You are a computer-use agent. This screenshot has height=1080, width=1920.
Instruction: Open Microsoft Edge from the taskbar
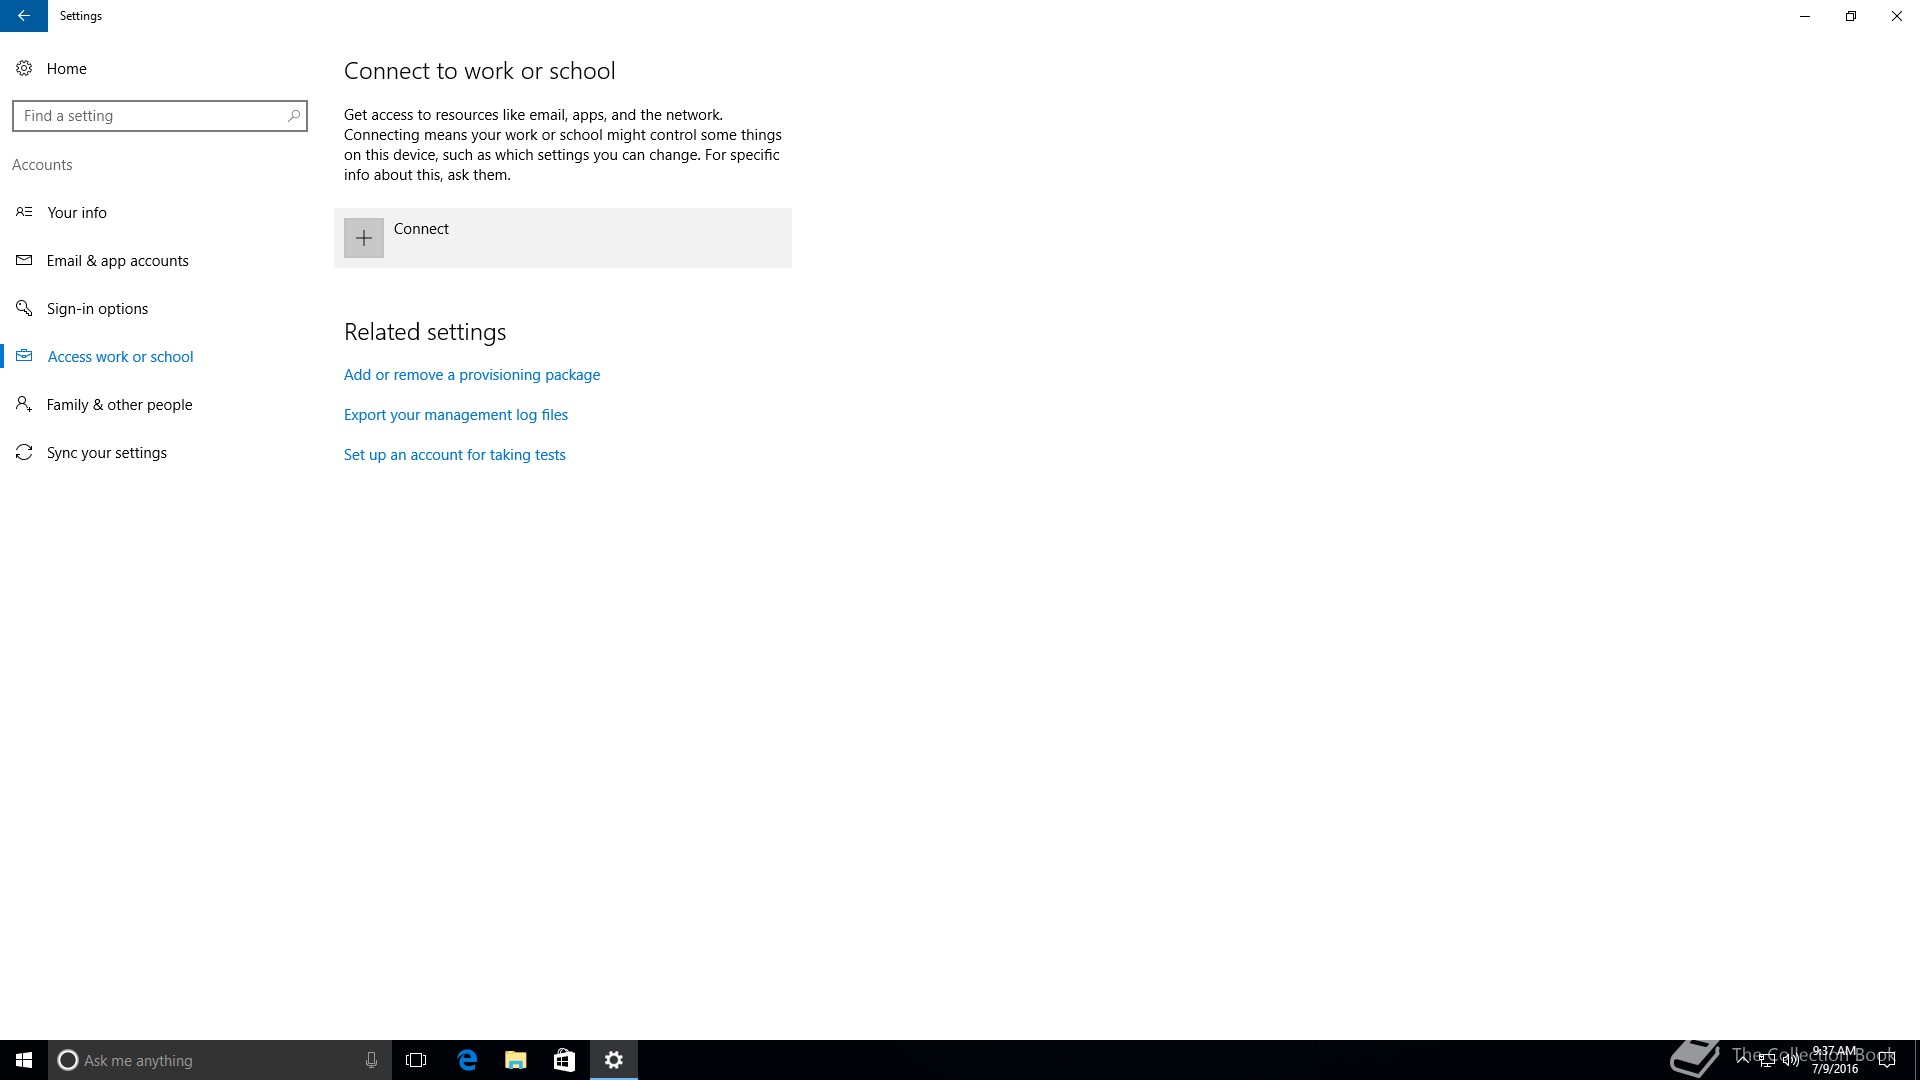tap(467, 1060)
